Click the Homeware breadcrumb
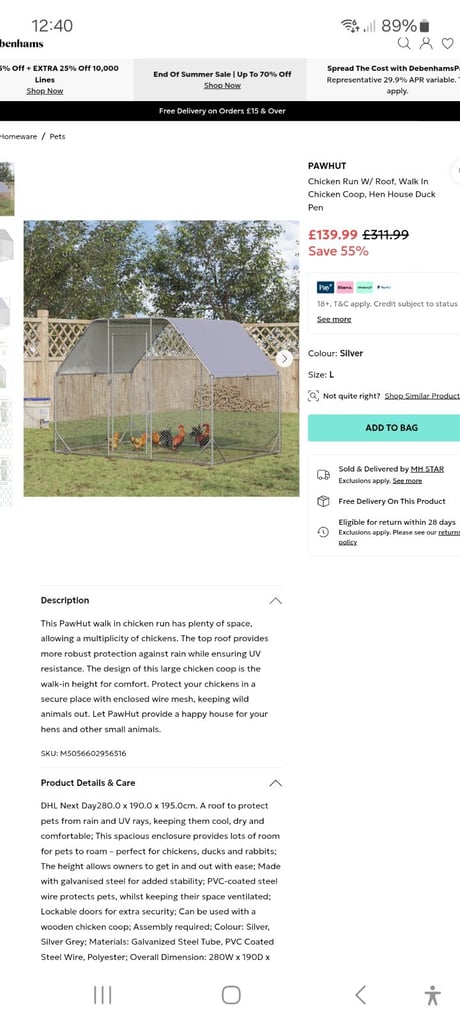 click(18, 136)
